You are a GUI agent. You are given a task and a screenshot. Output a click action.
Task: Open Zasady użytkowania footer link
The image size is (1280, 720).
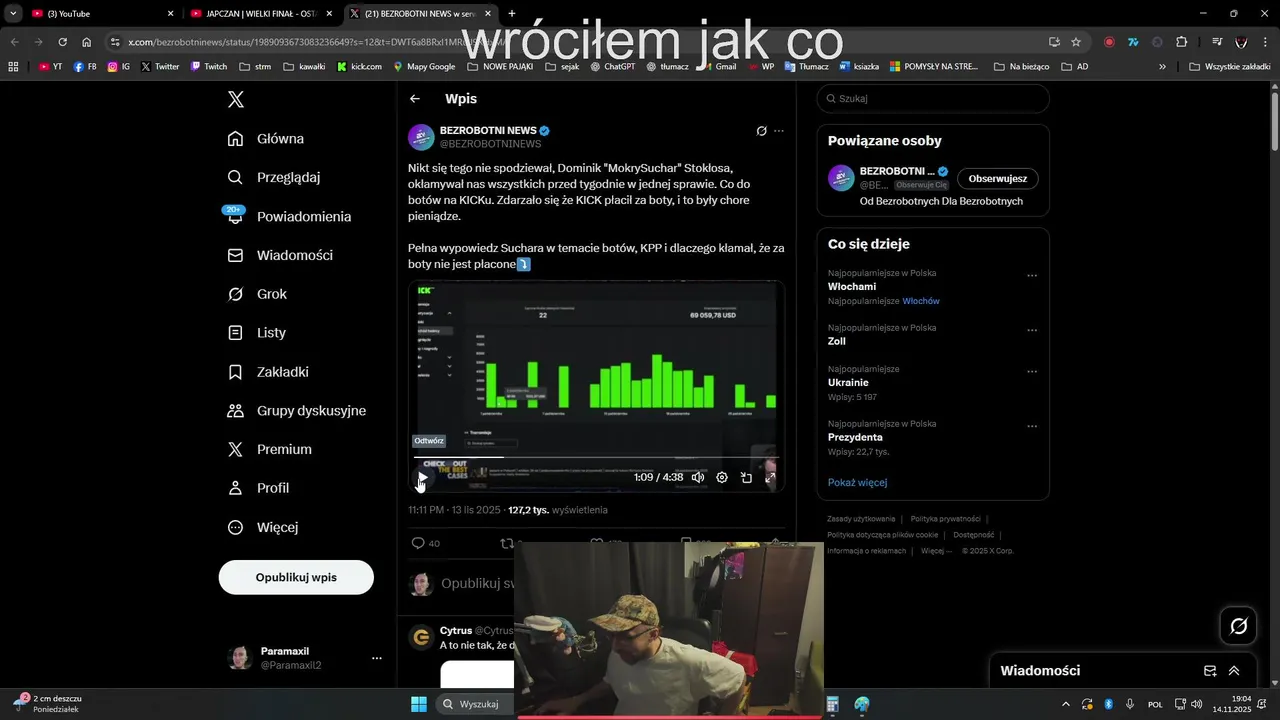point(861,519)
